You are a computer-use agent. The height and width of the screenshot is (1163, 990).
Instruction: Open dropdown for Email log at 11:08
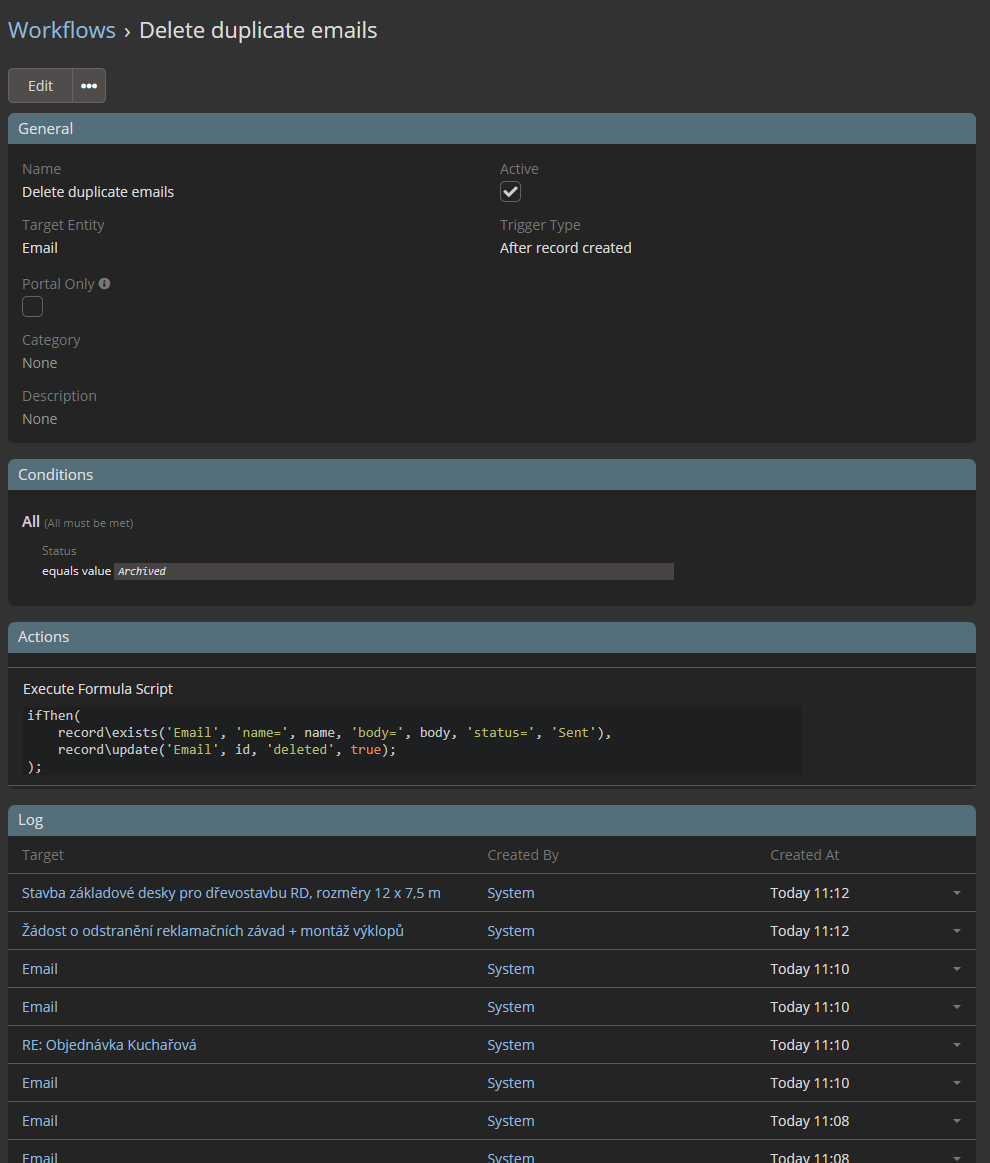[x=956, y=1121]
